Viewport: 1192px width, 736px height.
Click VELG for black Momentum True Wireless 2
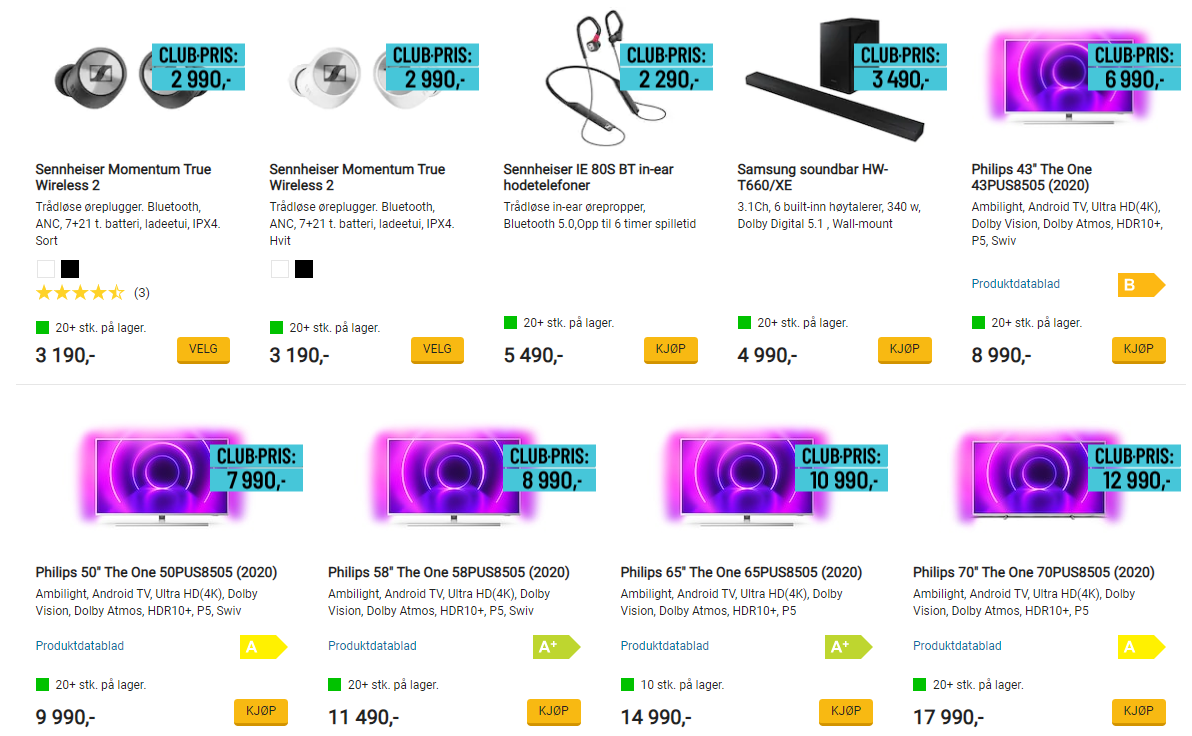(203, 350)
